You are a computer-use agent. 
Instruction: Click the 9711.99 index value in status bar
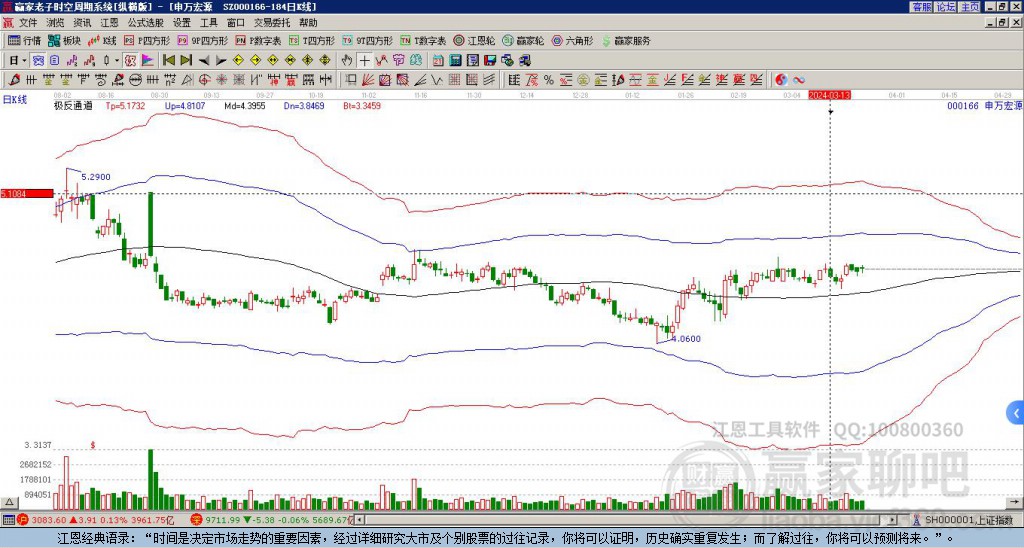[x=223, y=520]
